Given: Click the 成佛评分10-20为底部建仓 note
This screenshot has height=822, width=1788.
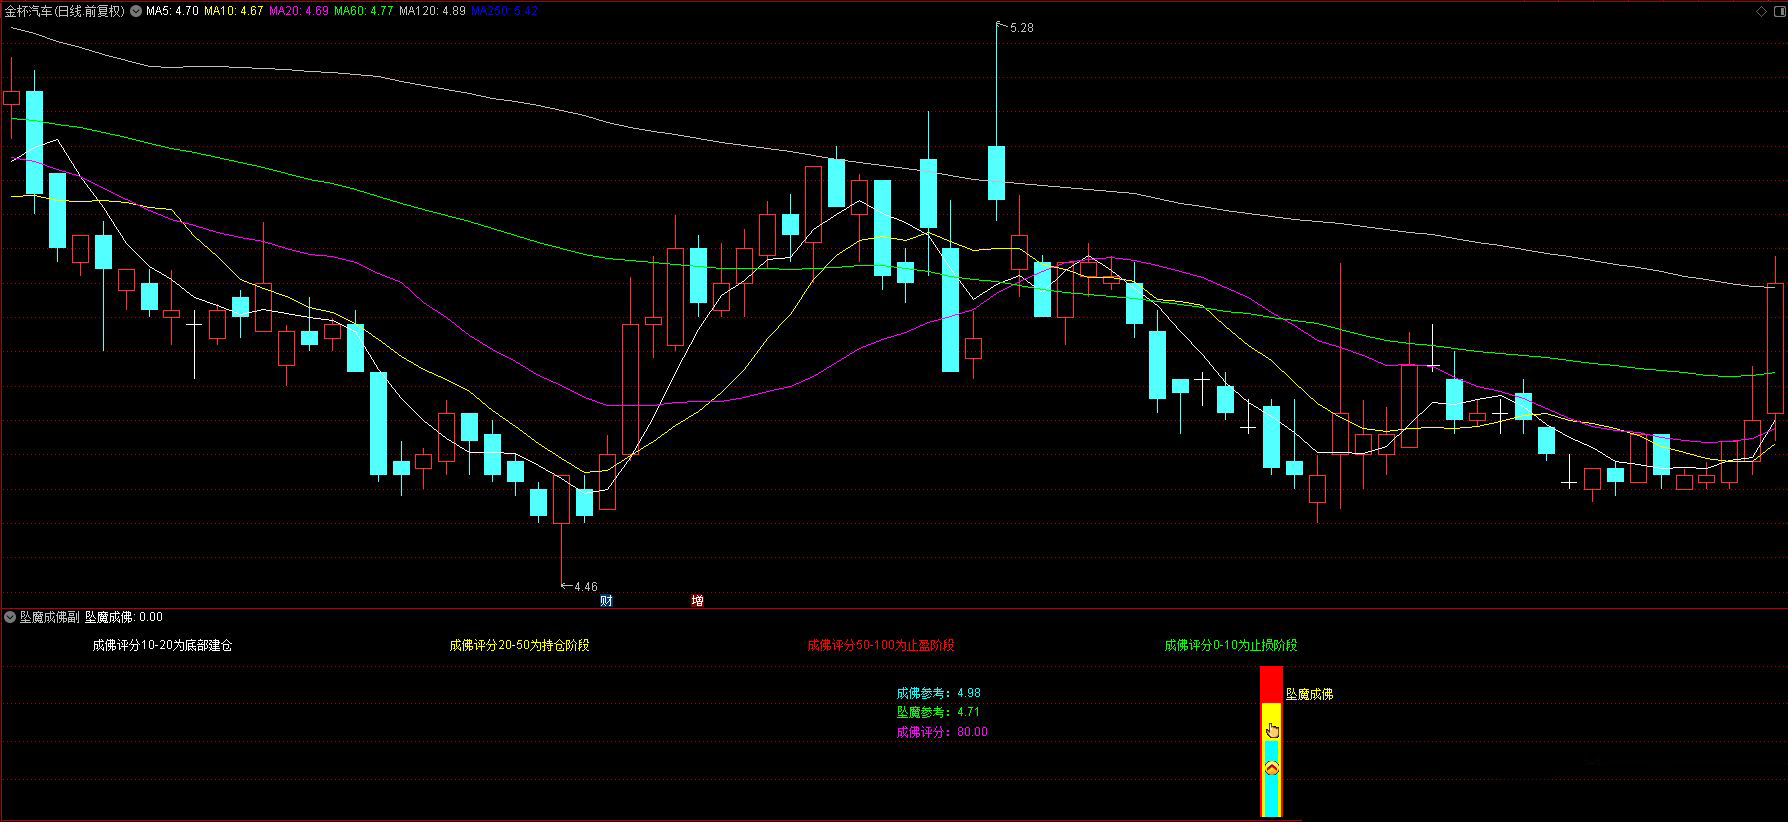Looking at the screenshot, I should [162, 645].
